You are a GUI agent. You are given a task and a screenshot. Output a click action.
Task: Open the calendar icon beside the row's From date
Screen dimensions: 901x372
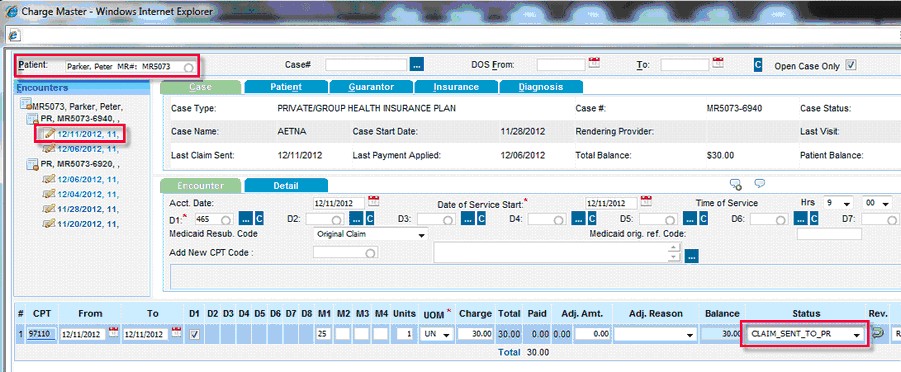click(x=114, y=332)
